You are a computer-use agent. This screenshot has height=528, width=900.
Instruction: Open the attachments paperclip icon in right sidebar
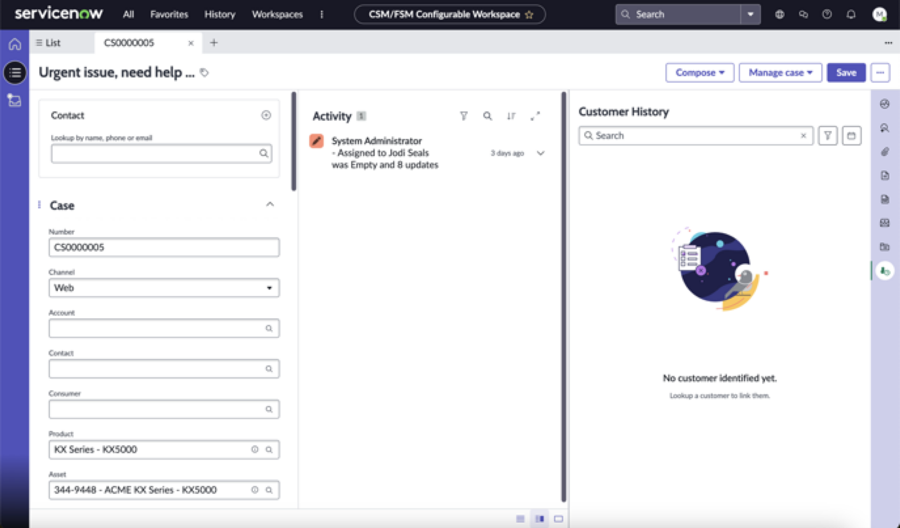point(885,152)
